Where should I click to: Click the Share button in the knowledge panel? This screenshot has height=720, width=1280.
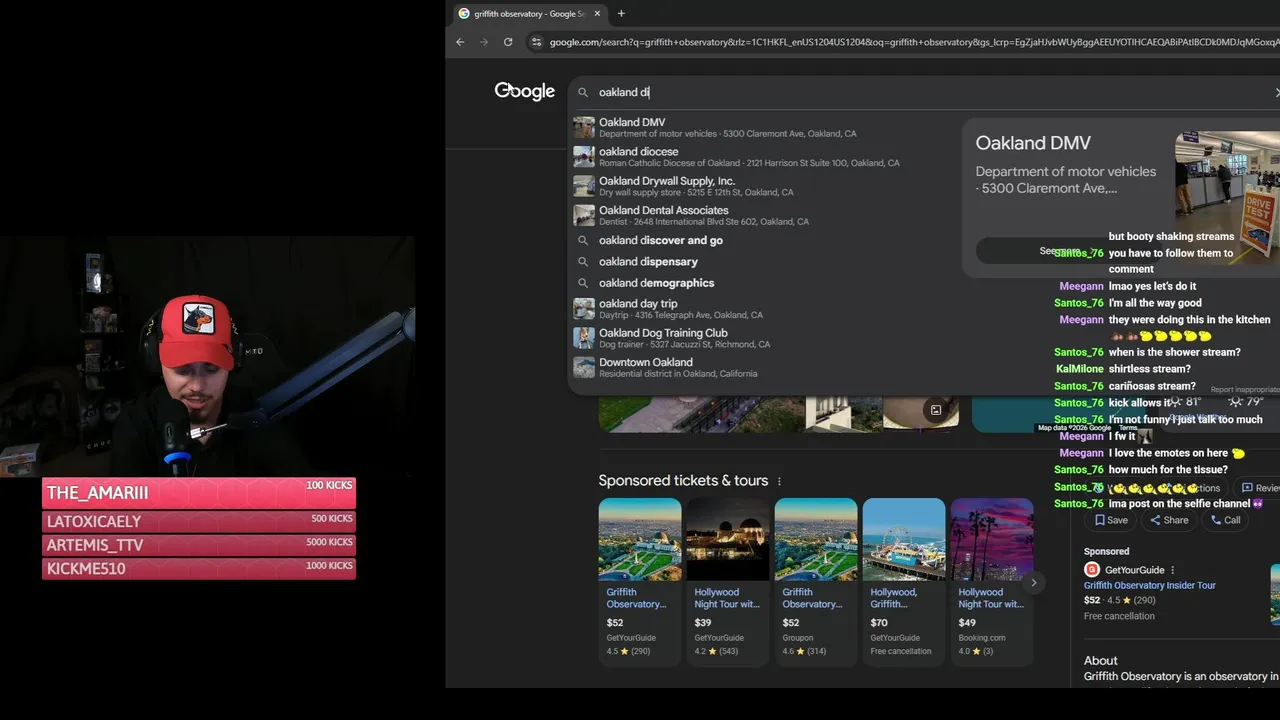(x=1169, y=520)
